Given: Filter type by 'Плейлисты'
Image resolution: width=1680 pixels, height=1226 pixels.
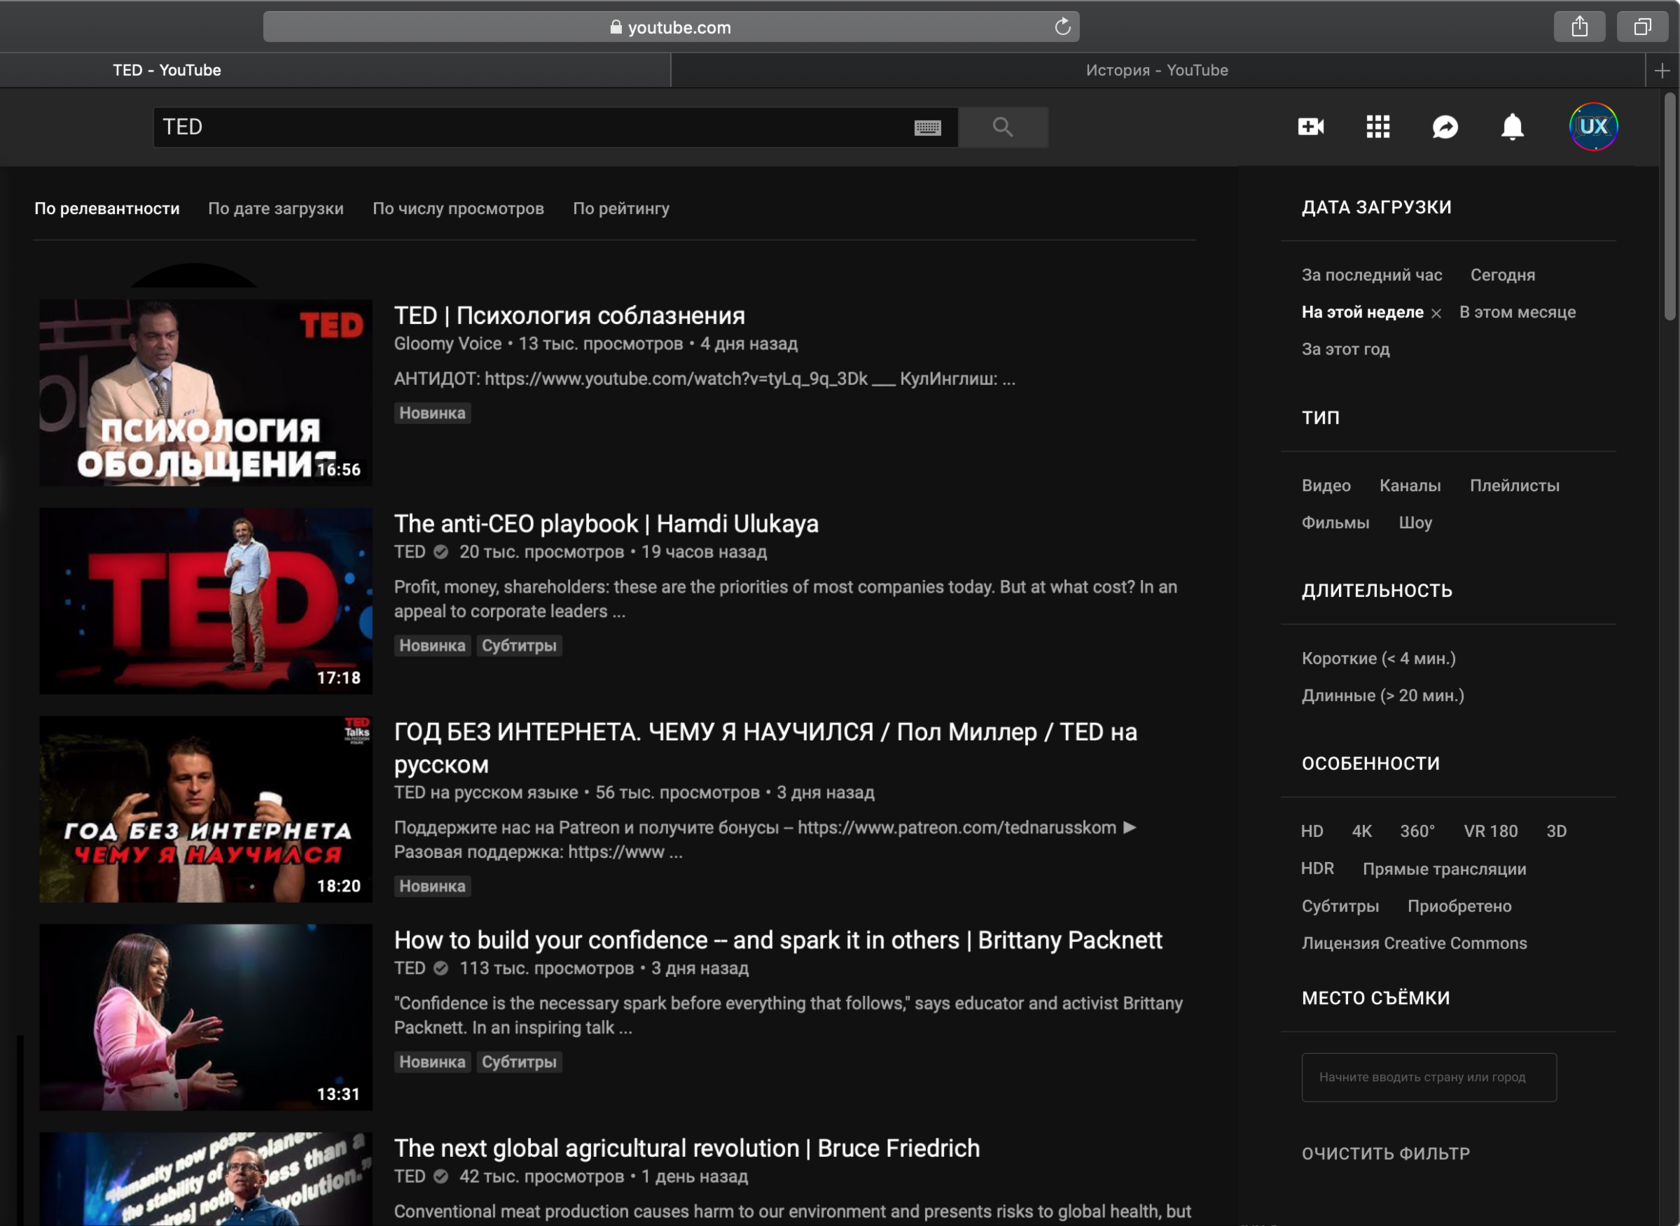Looking at the screenshot, I should [x=1514, y=485].
